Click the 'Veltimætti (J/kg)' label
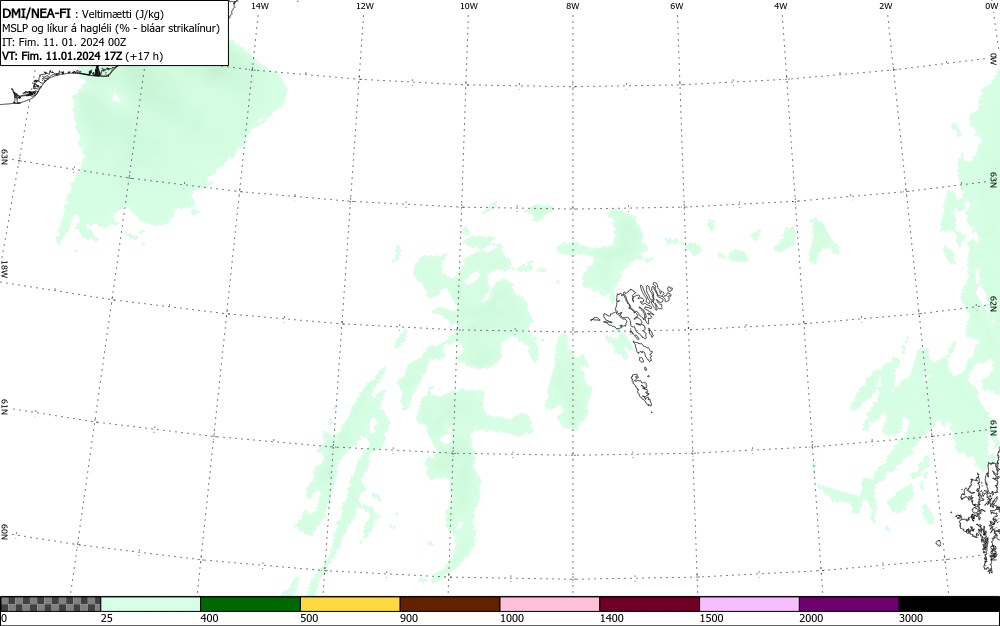This screenshot has height=626, width=1000. coord(123,14)
